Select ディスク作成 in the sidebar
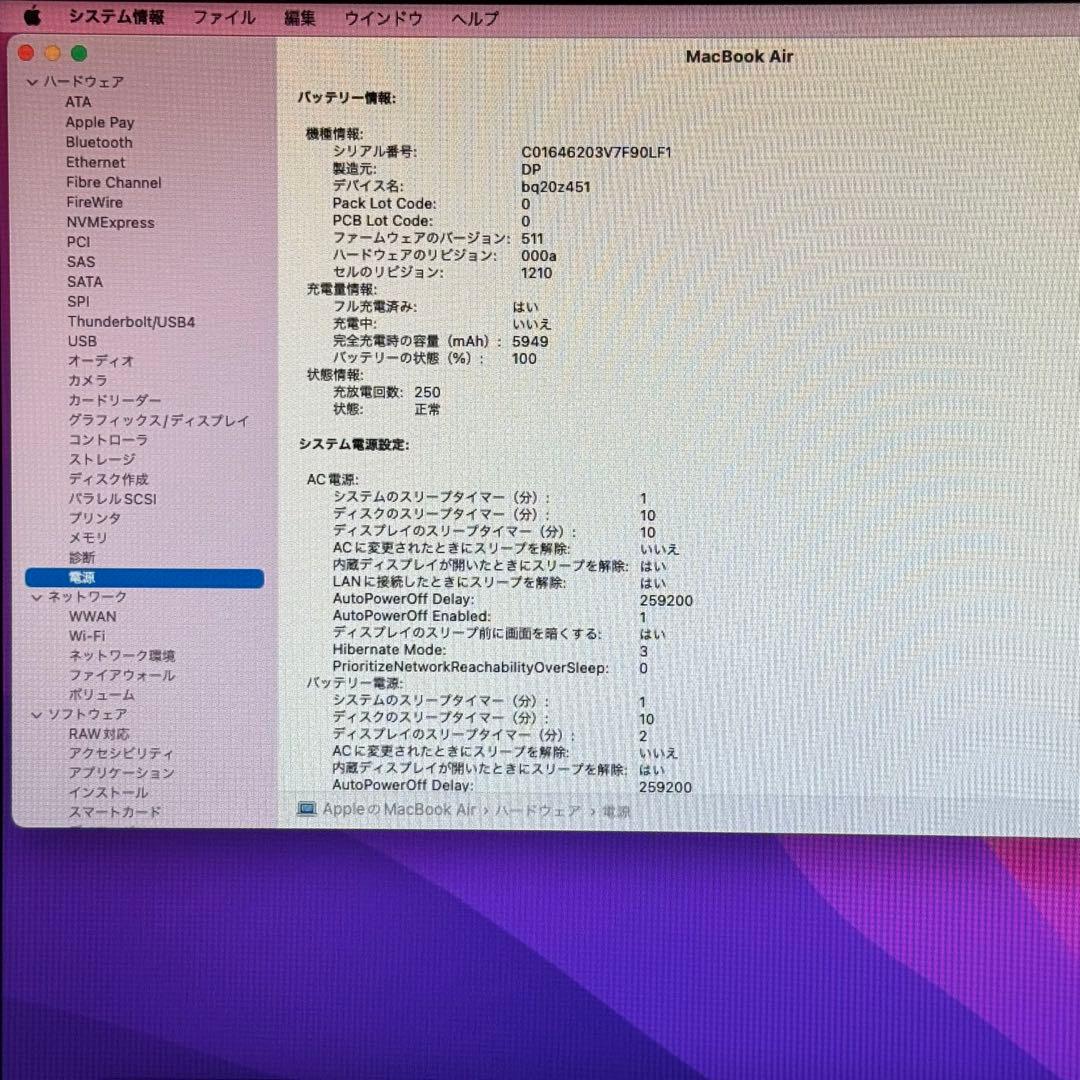 108,479
